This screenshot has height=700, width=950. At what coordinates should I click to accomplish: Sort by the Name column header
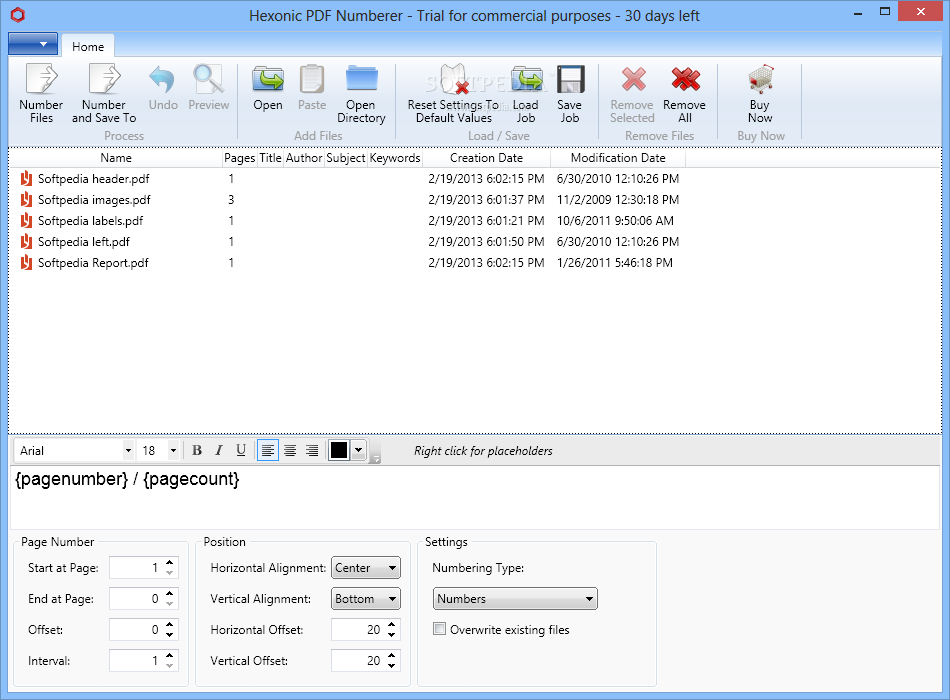click(116, 158)
